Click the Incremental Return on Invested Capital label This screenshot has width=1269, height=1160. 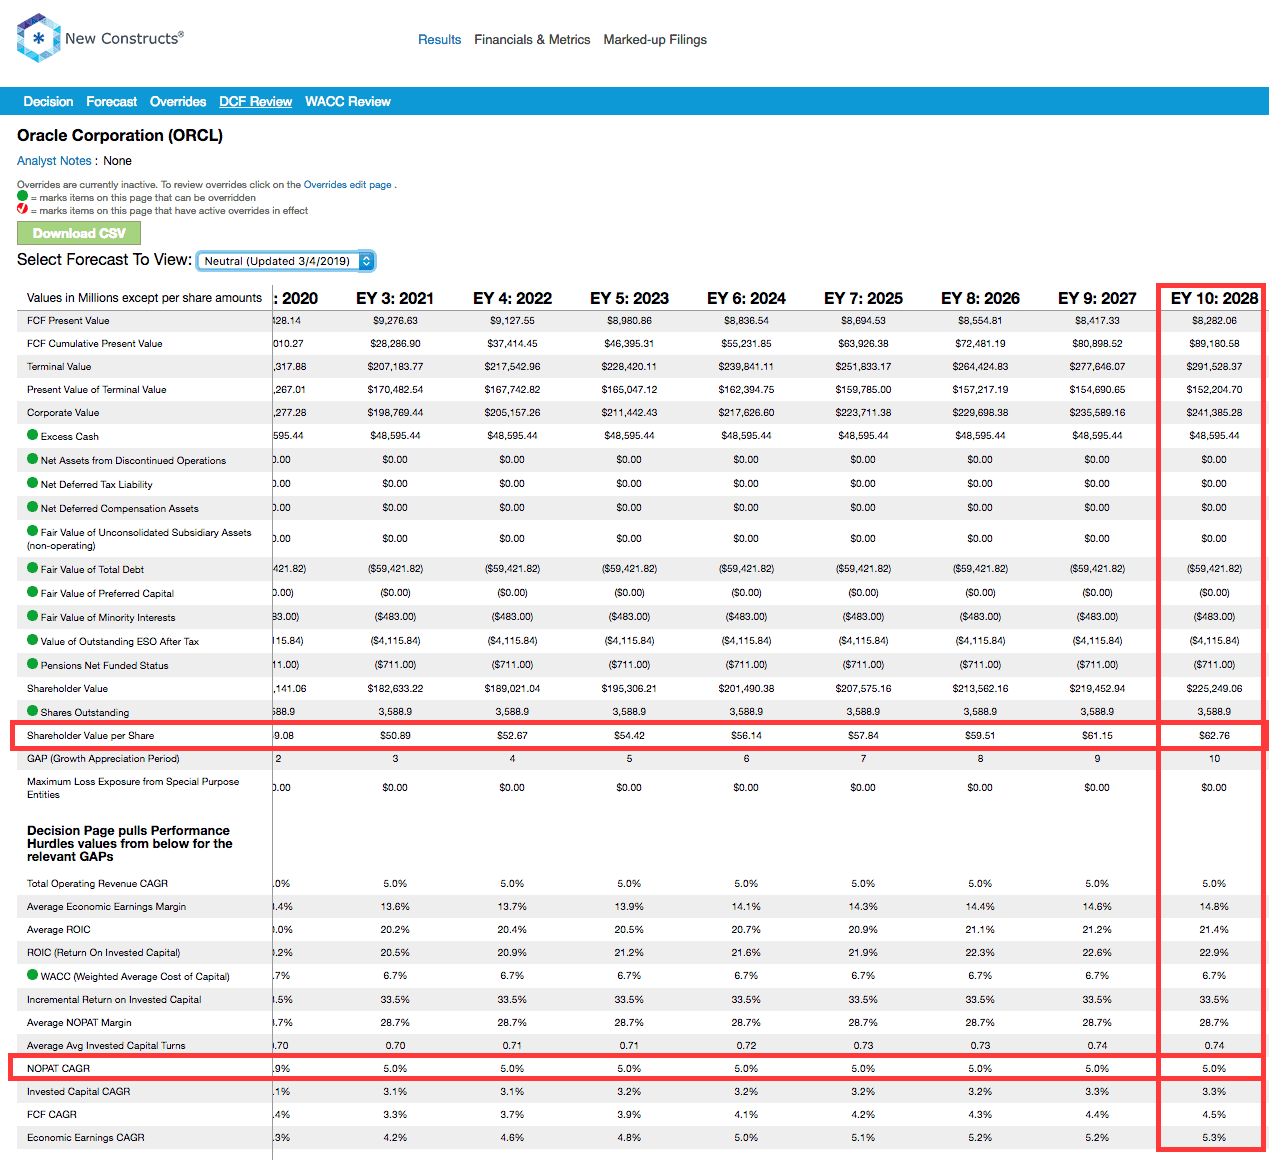(x=114, y=1000)
